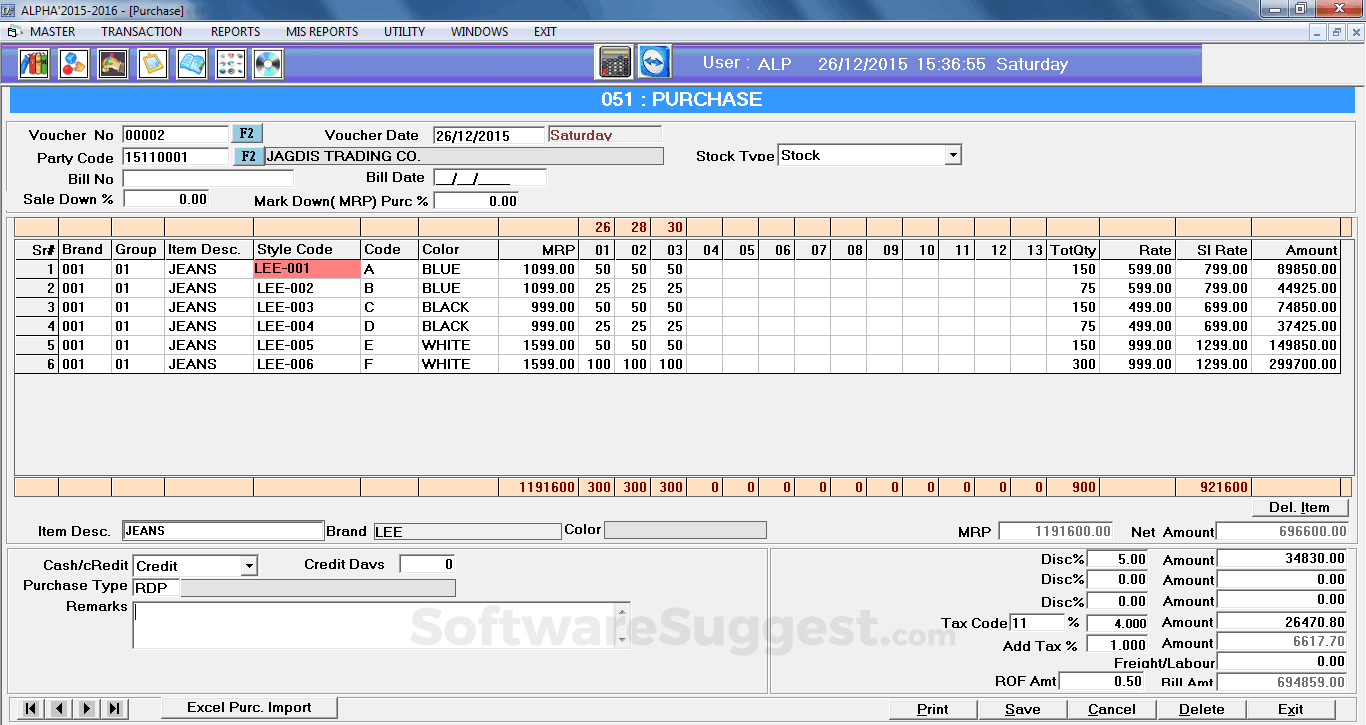Click the Print button

(x=933, y=709)
